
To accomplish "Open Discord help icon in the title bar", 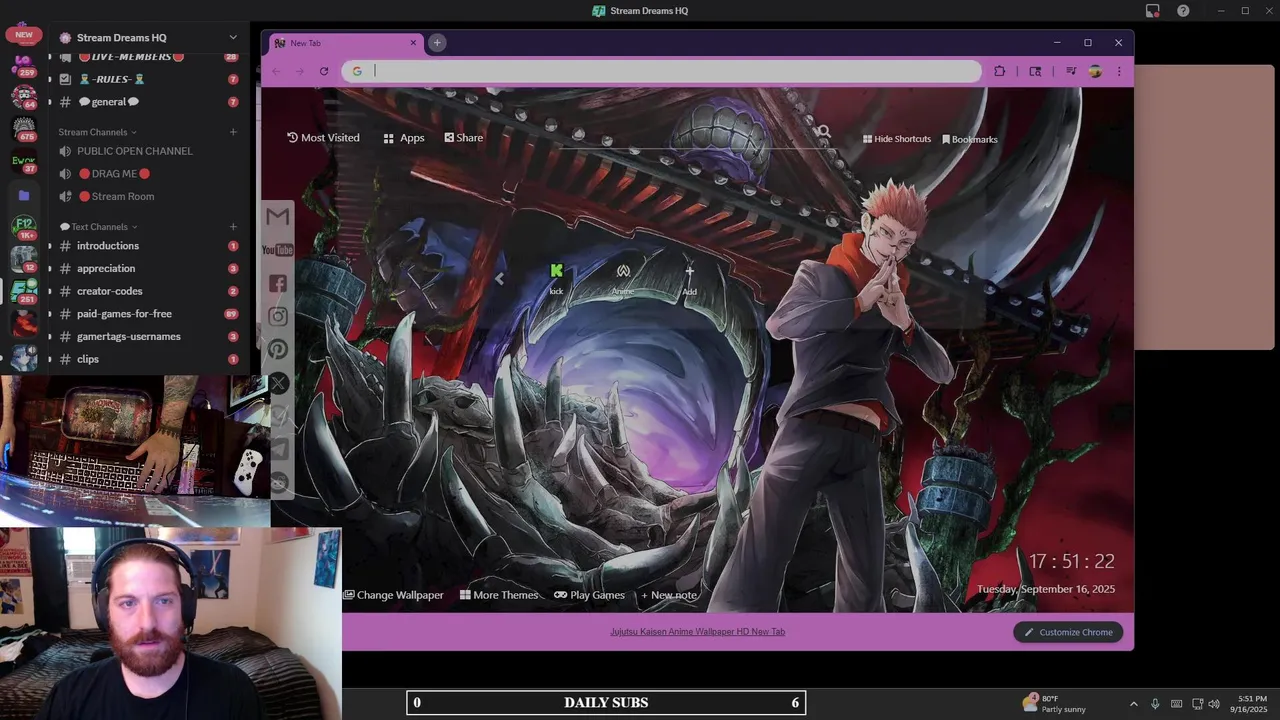I will 1184,11.
